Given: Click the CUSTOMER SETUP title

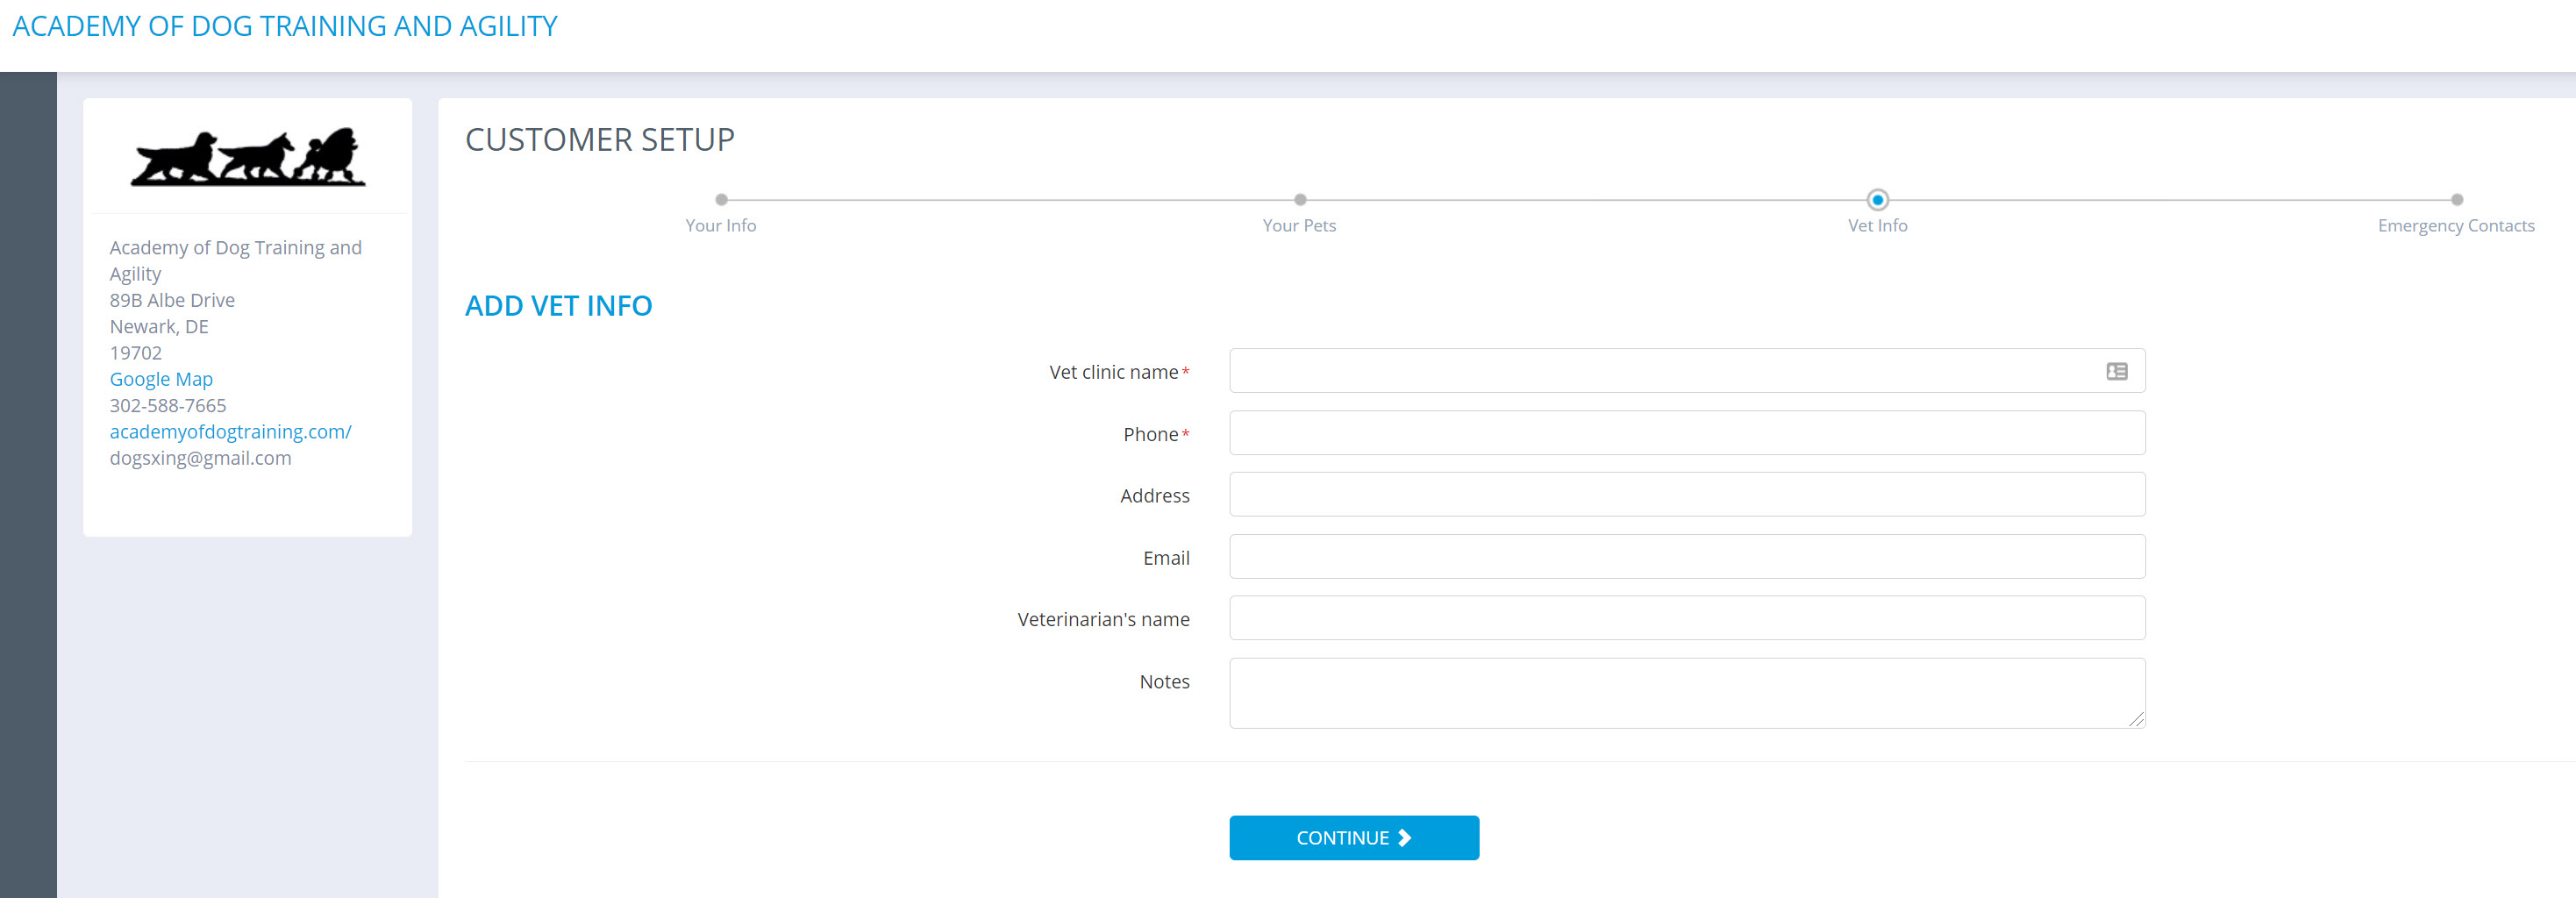Looking at the screenshot, I should tap(600, 140).
